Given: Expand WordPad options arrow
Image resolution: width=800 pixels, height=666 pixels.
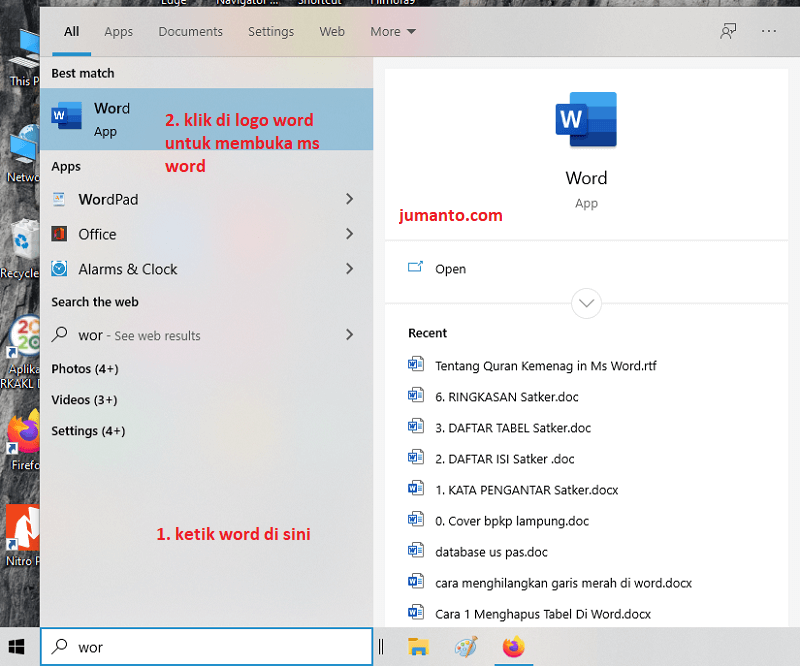Looking at the screenshot, I should pos(349,199).
